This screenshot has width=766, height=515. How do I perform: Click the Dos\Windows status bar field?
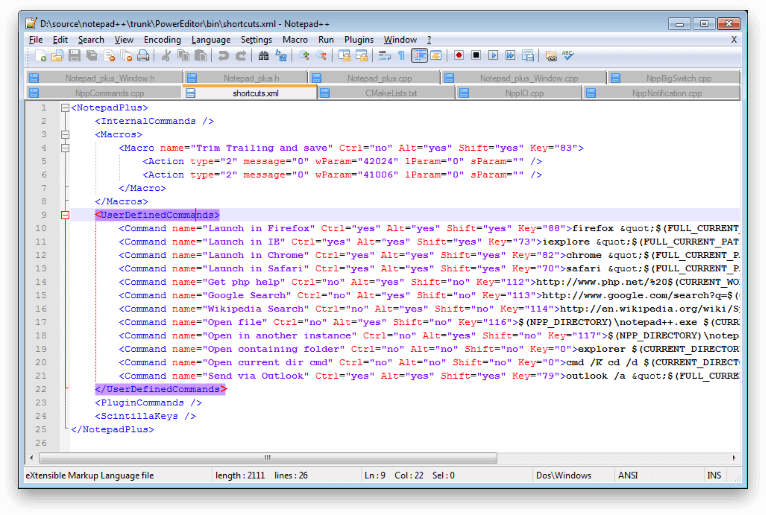click(572, 475)
